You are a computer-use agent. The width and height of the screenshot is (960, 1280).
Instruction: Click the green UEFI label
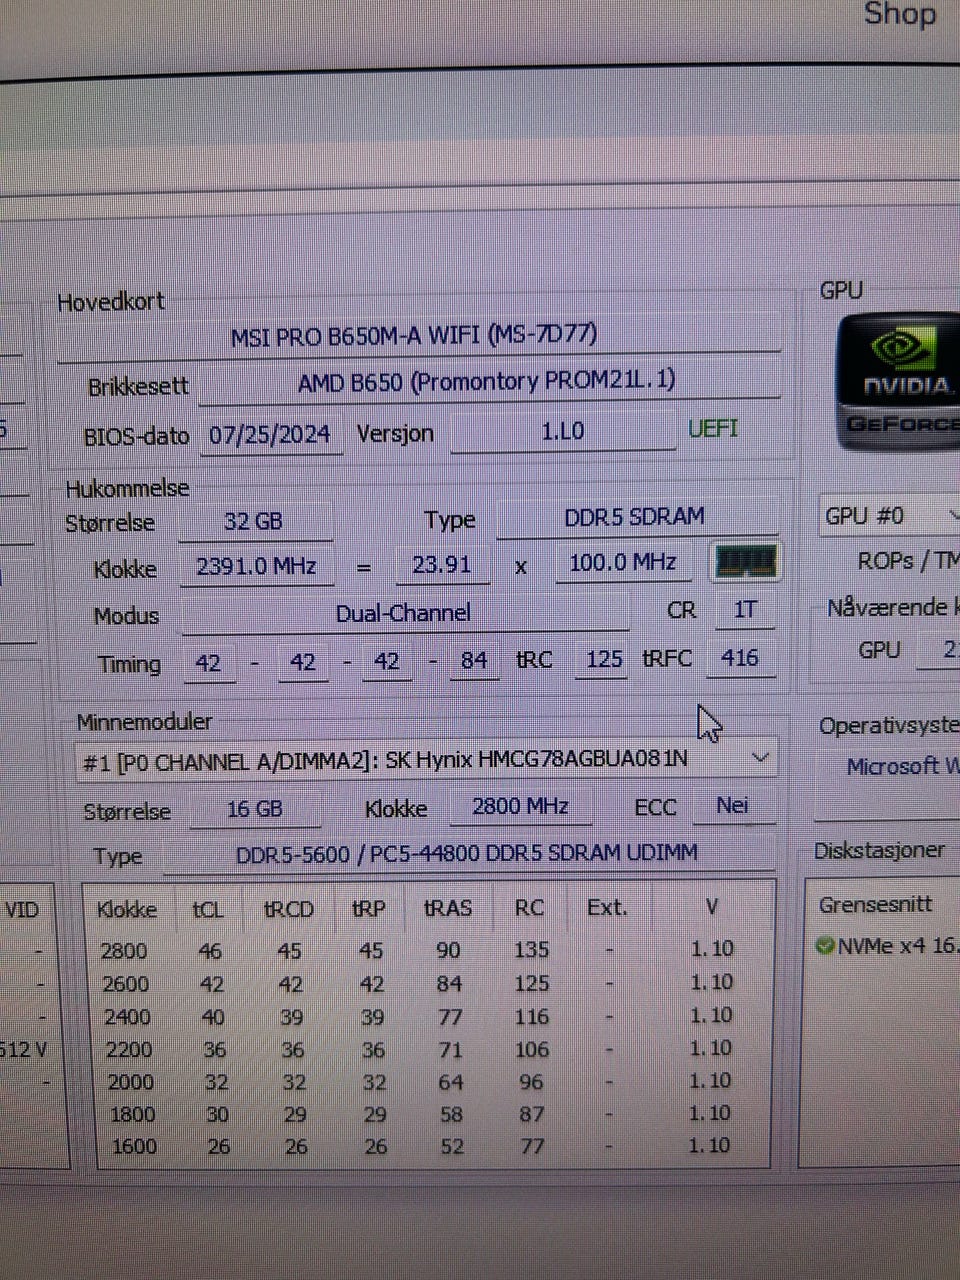click(x=713, y=429)
